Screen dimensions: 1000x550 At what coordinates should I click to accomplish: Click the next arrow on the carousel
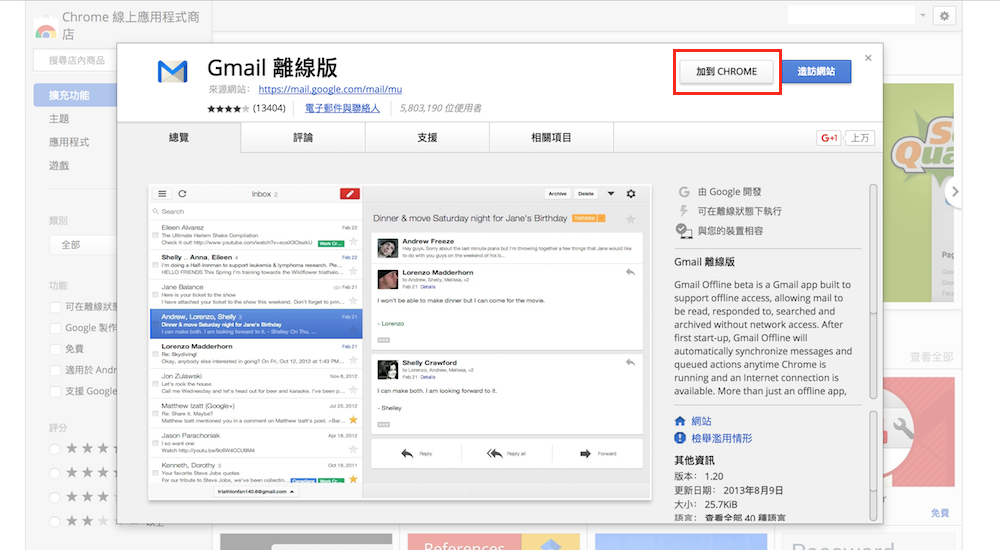click(x=955, y=191)
